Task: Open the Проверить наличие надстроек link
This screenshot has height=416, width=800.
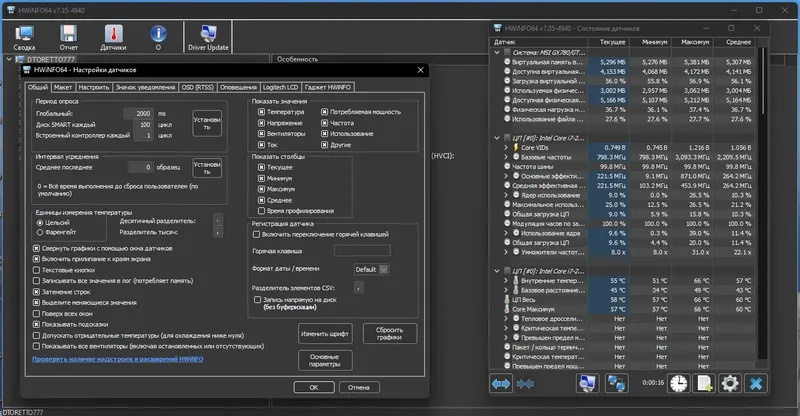Action: tap(118, 359)
